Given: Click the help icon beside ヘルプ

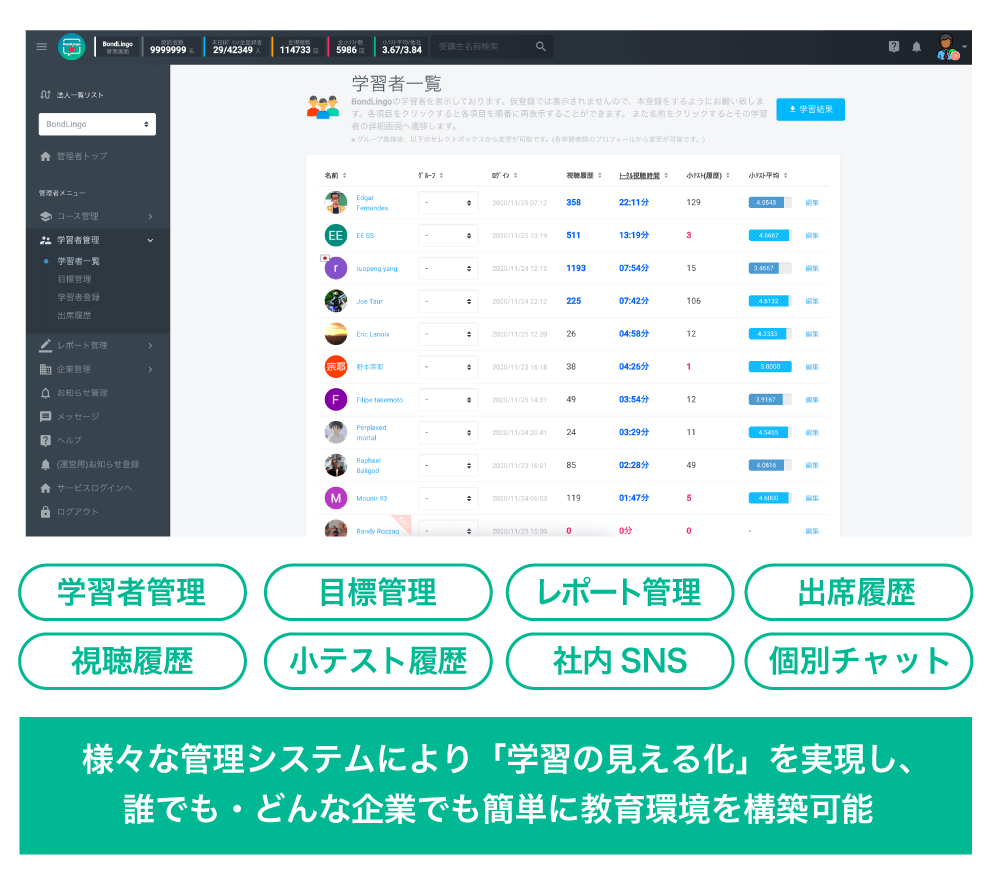Looking at the screenshot, I should [x=45, y=440].
